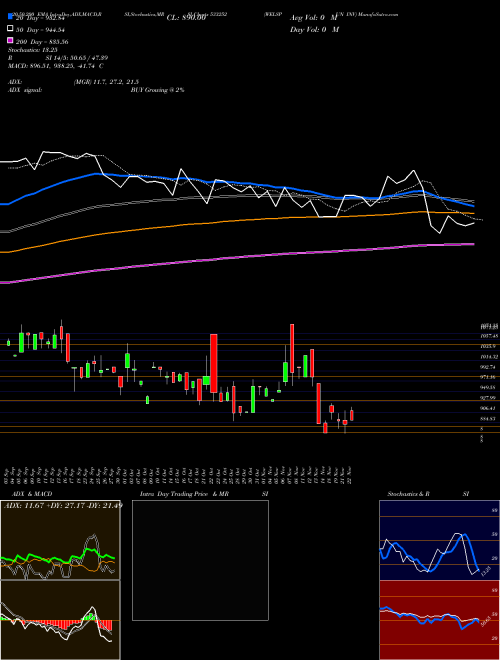Click the 1037.45 price axis label
The height and width of the screenshot is (660, 500).
pyautogui.click(x=489, y=336)
